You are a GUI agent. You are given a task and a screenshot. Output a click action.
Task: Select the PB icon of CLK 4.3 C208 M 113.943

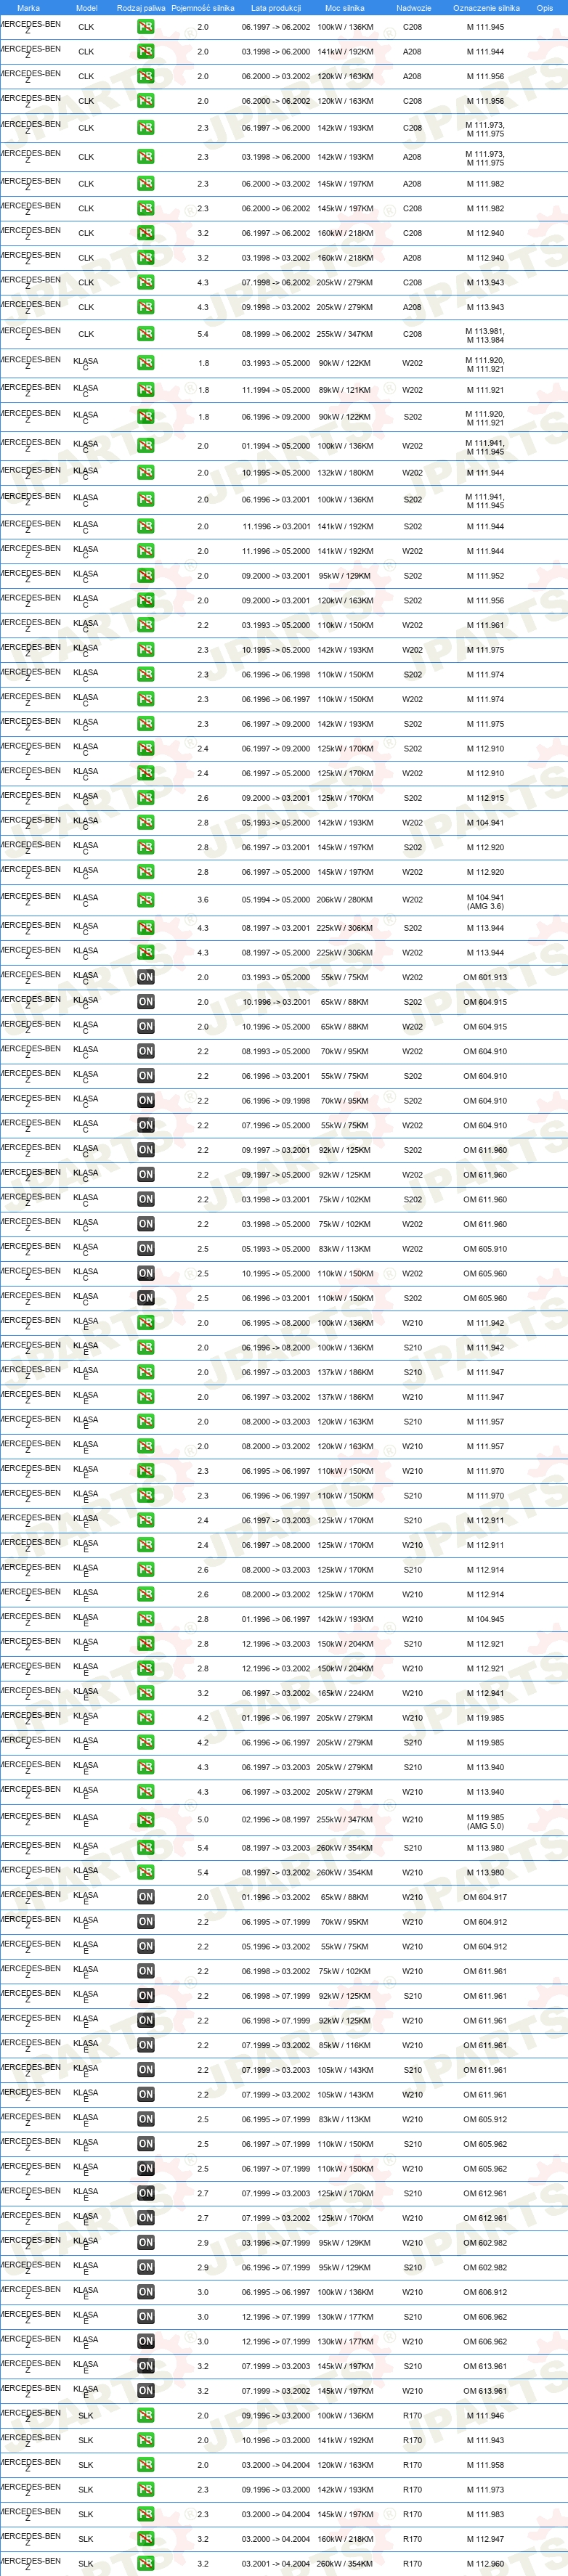pos(146,283)
